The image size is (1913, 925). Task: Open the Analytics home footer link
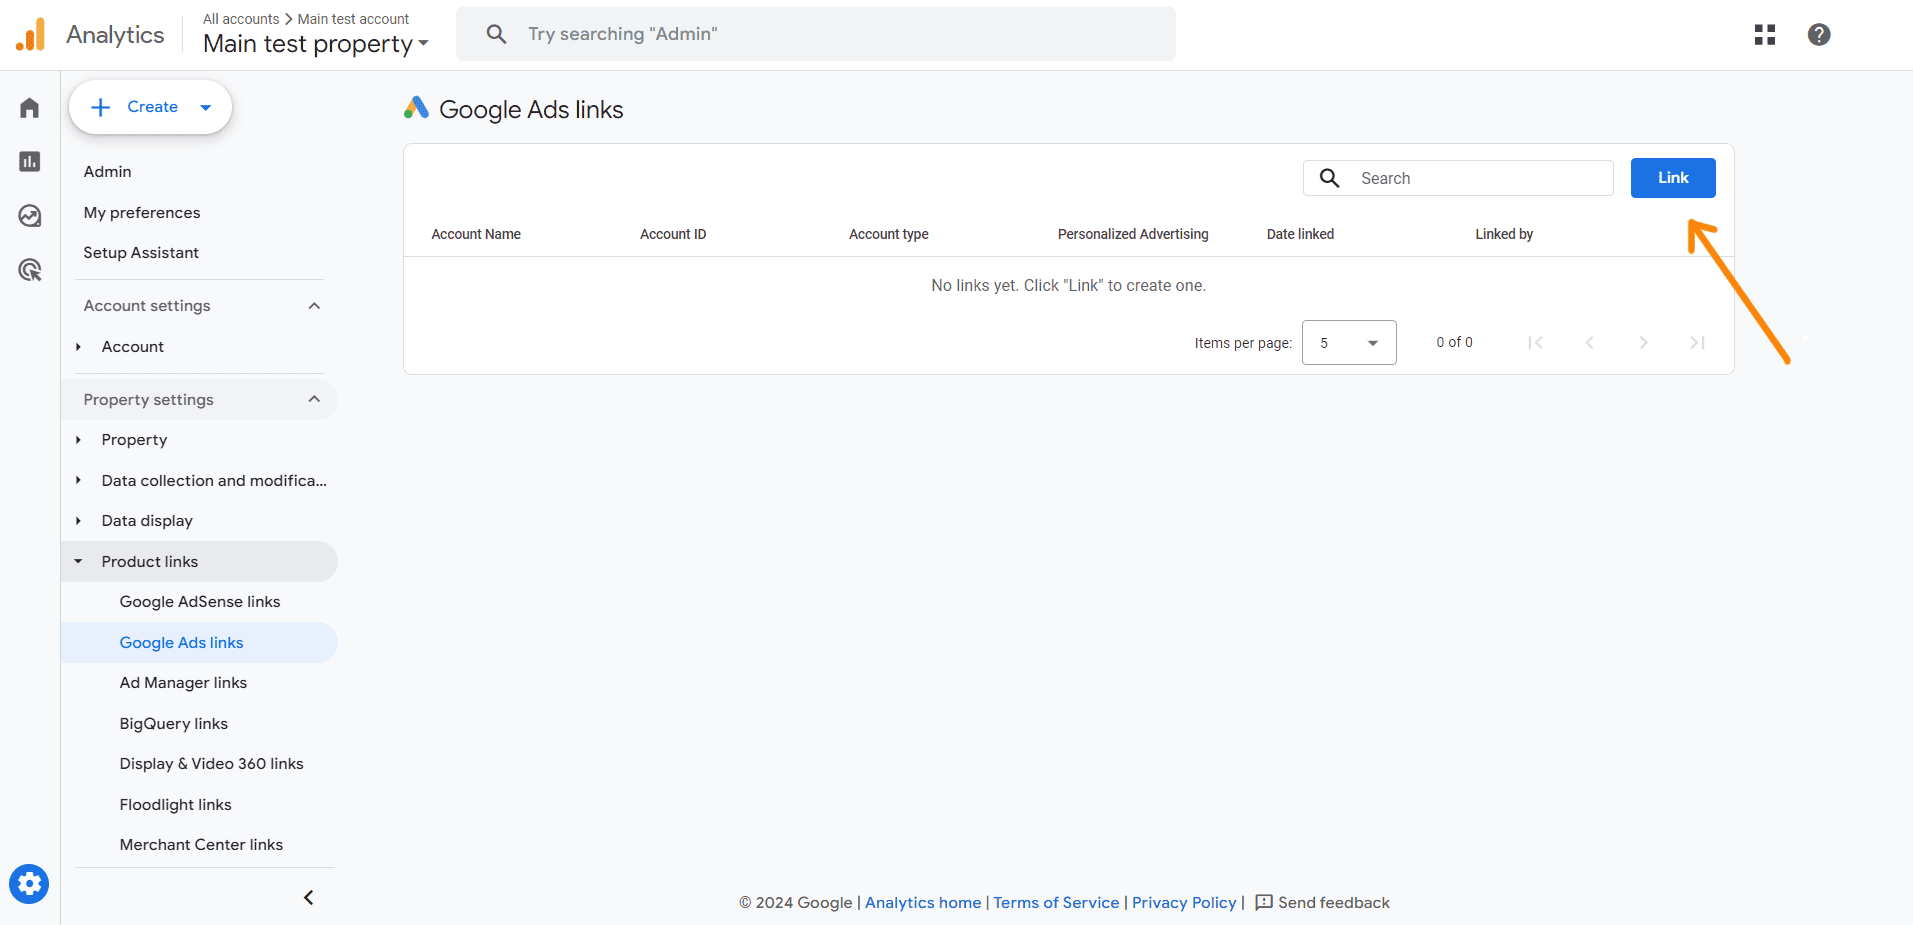pyautogui.click(x=923, y=903)
